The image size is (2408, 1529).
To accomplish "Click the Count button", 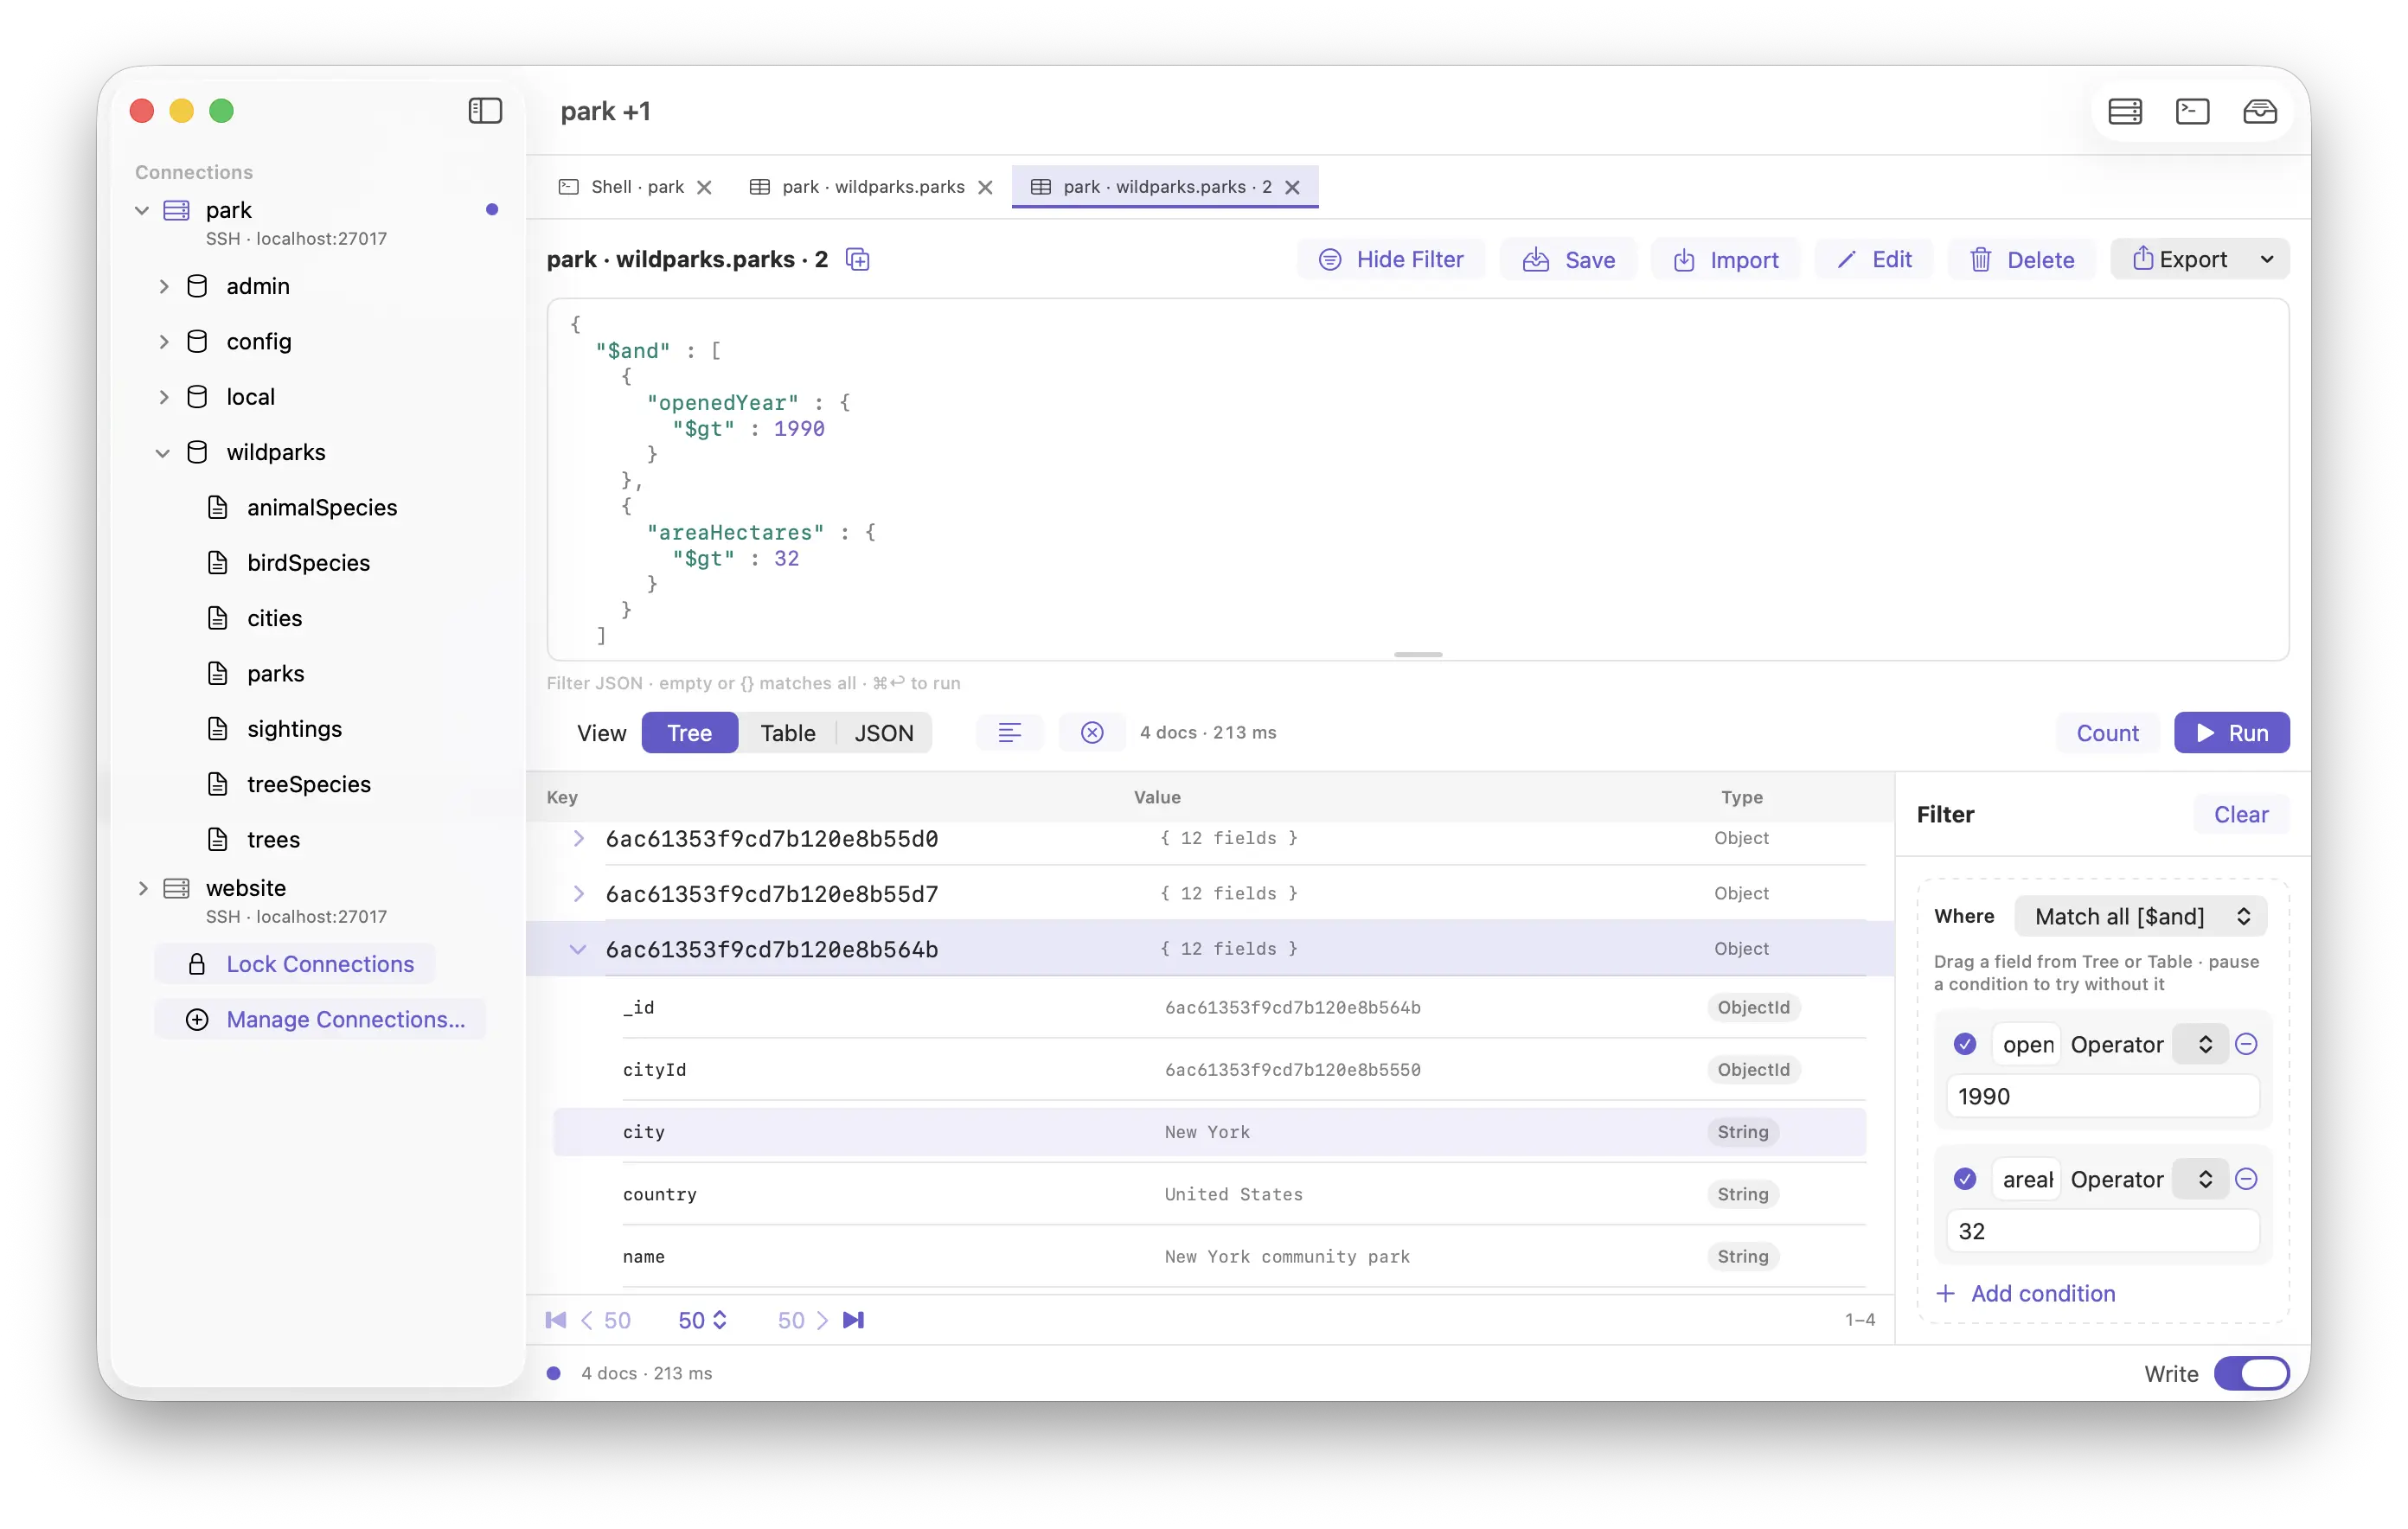I will (2107, 733).
